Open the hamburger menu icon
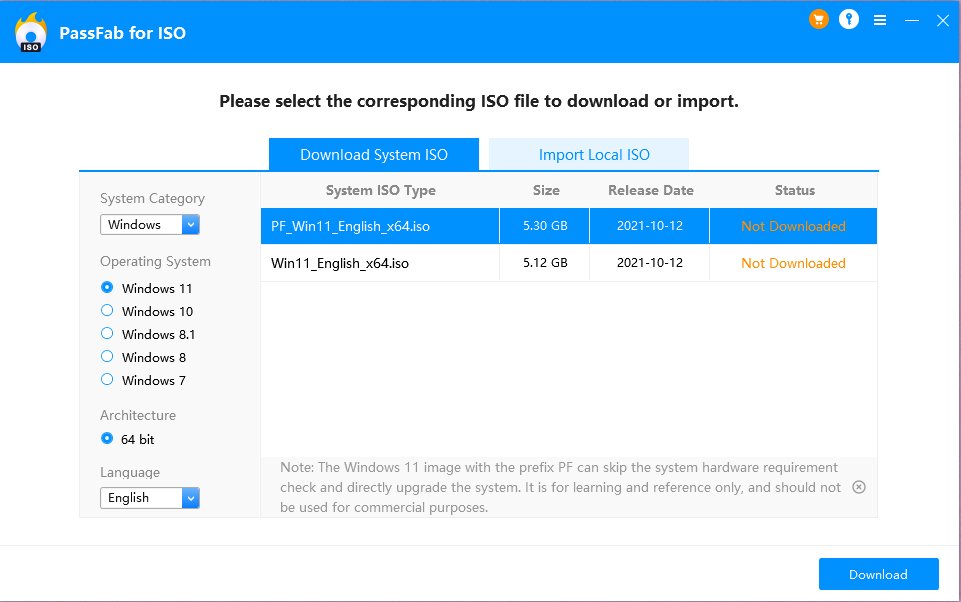 click(x=880, y=19)
